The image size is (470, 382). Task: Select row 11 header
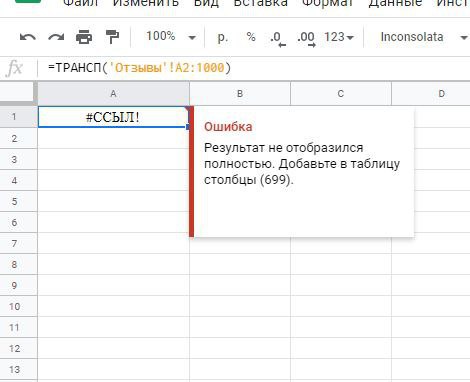[x=18, y=327]
